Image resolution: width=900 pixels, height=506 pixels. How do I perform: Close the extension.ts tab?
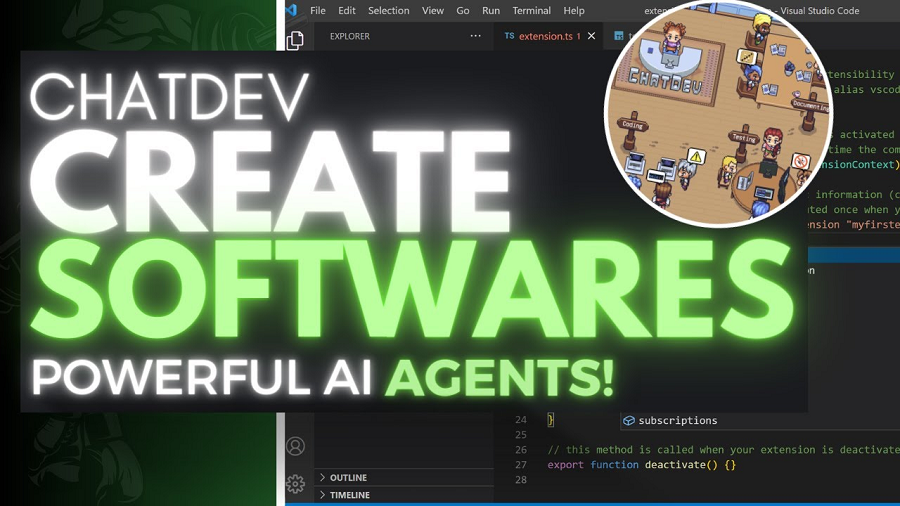tap(591, 36)
